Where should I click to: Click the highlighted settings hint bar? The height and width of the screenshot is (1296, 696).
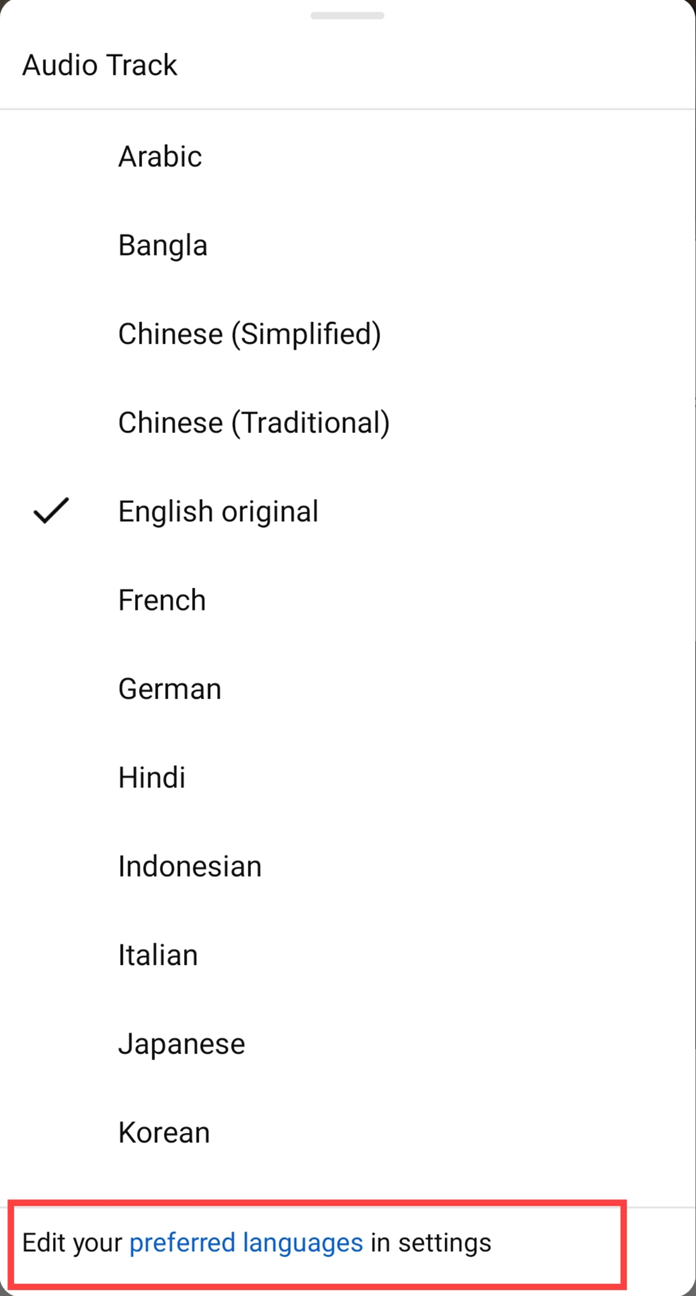(x=318, y=1243)
